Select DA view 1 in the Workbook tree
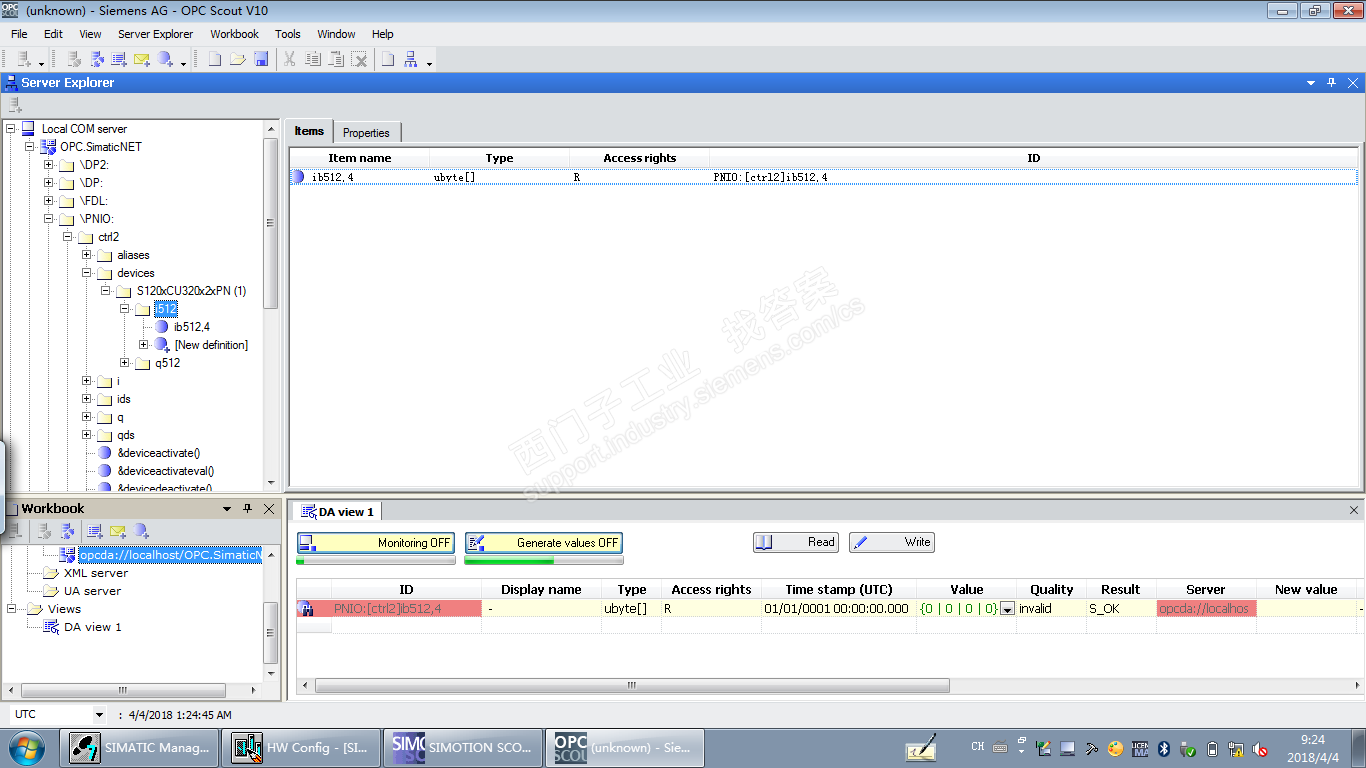This screenshot has width=1366, height=768. (x=93, y=627)
